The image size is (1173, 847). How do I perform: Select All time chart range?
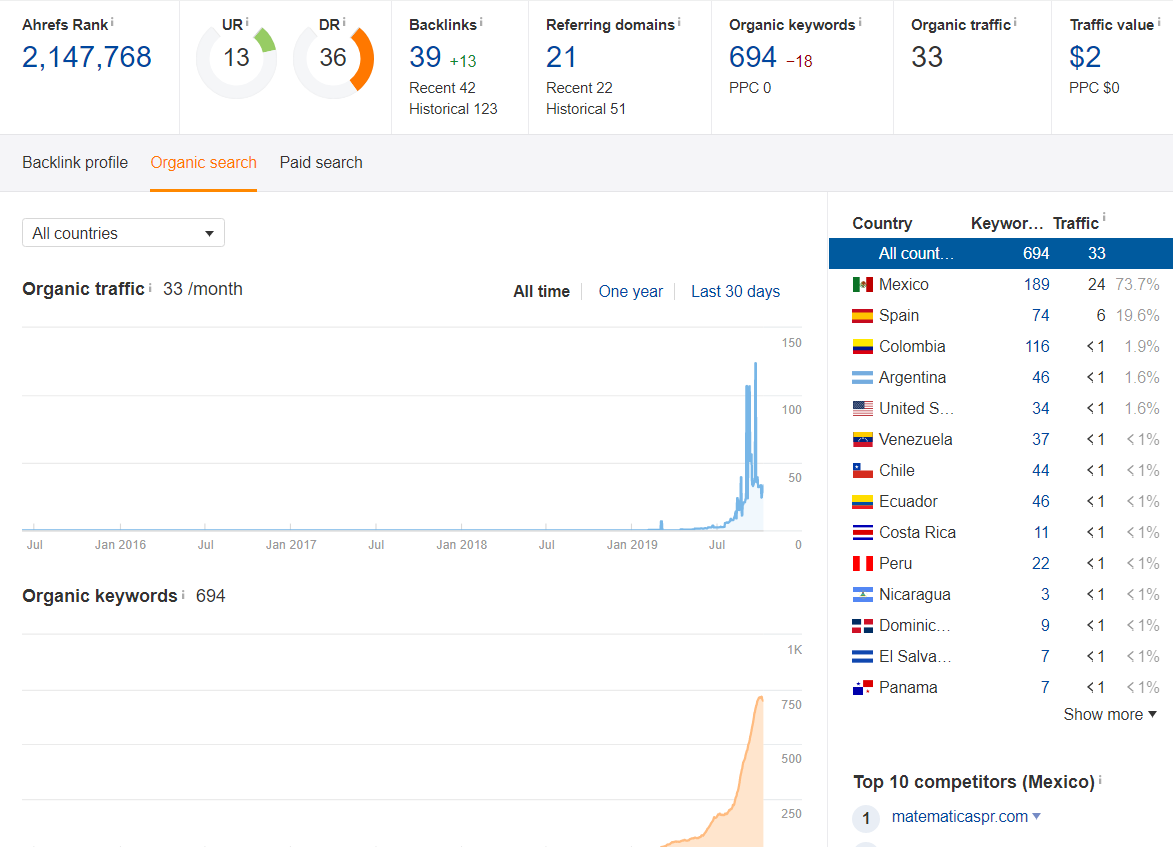pos(542,292)
